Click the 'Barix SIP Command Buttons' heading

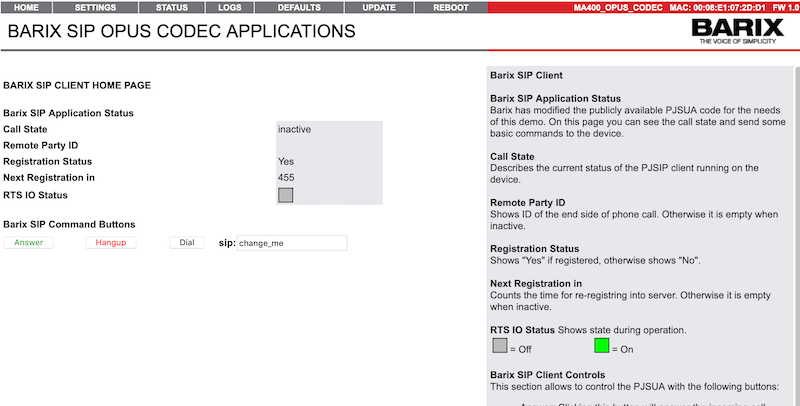pyautogui.click(x=69, y=225)
